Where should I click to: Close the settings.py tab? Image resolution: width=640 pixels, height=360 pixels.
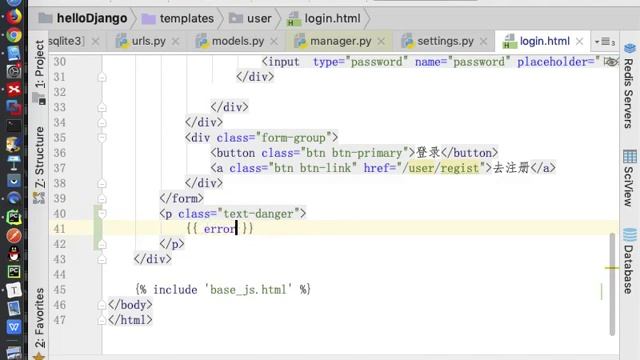point(484,42)
